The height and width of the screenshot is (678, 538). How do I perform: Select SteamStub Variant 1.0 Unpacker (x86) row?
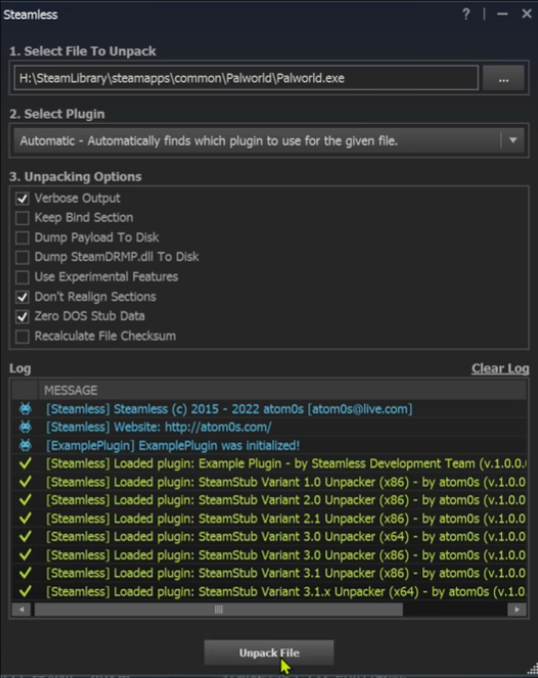point(269,482)
